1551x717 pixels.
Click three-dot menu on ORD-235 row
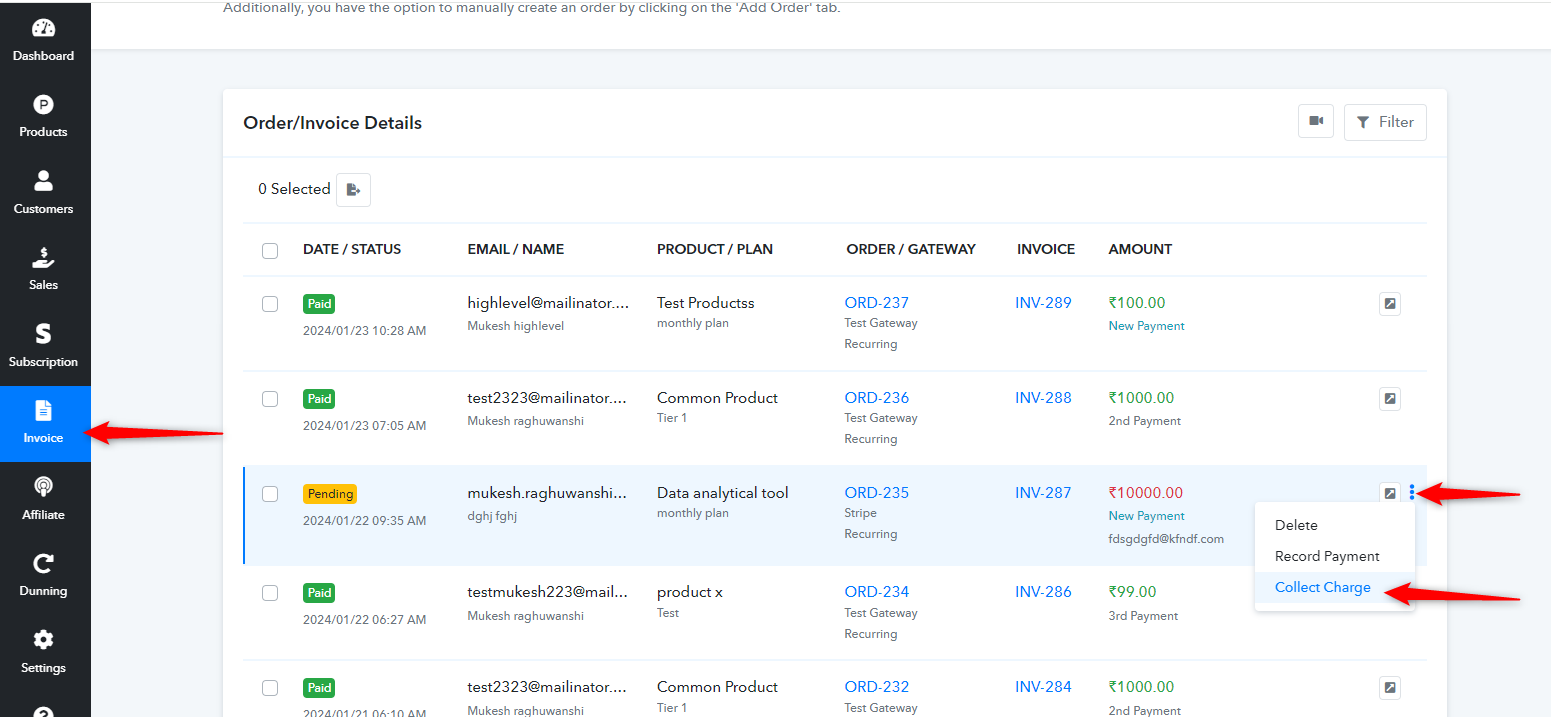pyautogui.click(x=1412, y=492)
